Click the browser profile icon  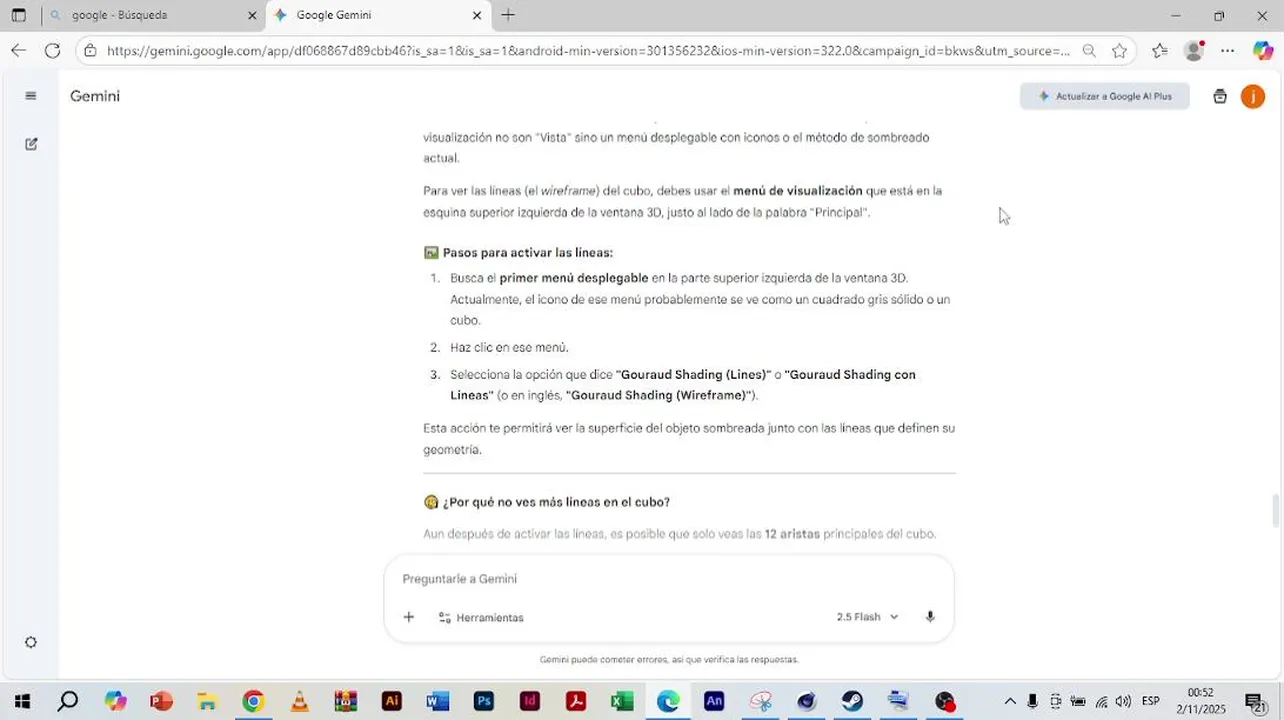click(1194, 50)
